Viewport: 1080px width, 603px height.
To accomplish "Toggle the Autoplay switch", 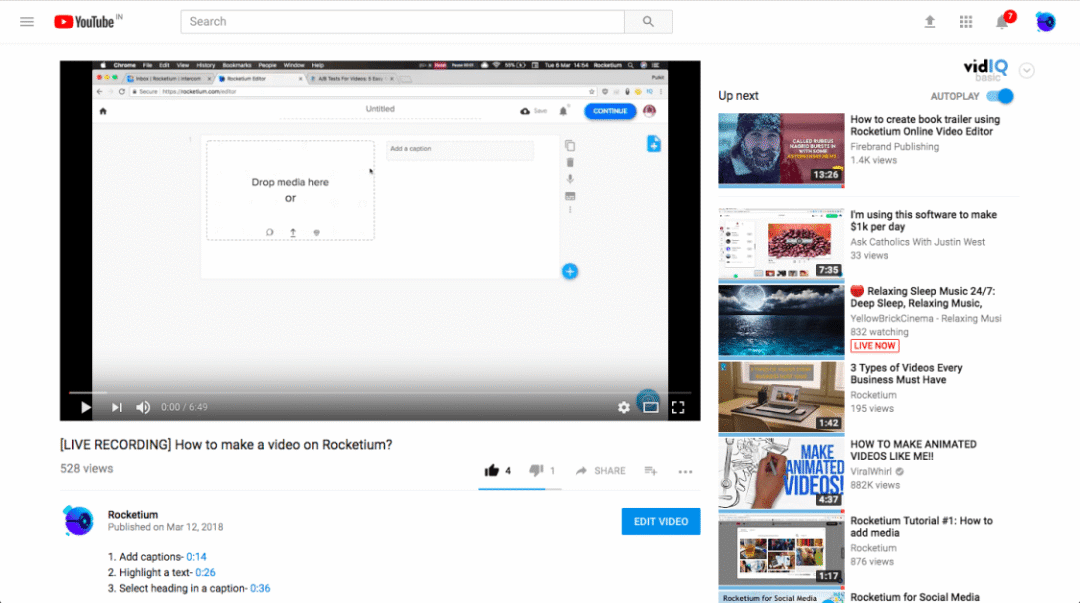I will point(999,96).
